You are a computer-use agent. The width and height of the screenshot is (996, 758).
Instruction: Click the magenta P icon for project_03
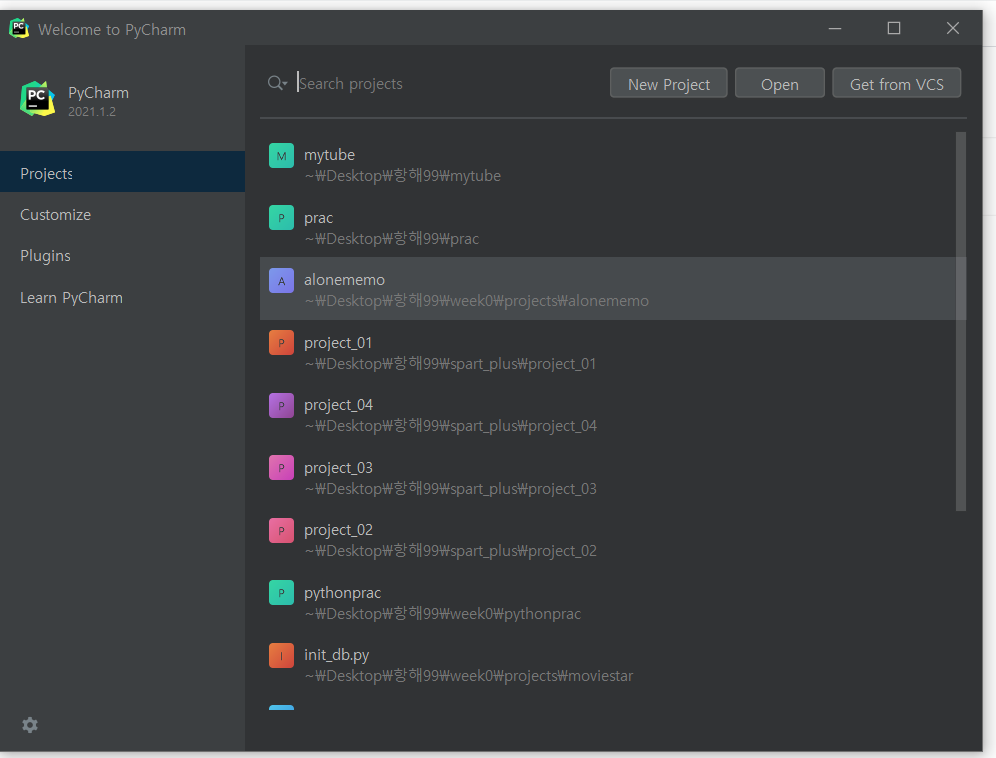pyautogui.click(x=281, y=468)
